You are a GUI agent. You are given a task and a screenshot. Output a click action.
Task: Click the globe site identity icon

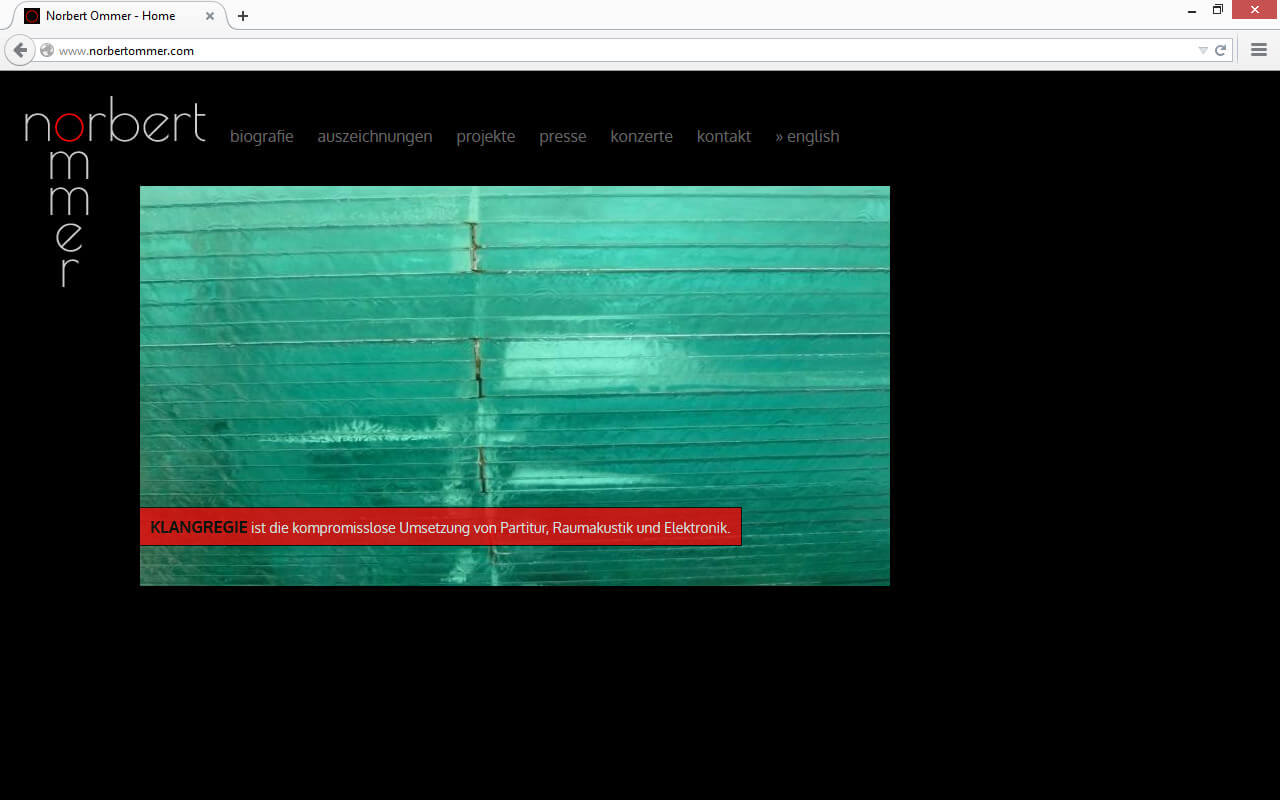[x=47, y=50]
